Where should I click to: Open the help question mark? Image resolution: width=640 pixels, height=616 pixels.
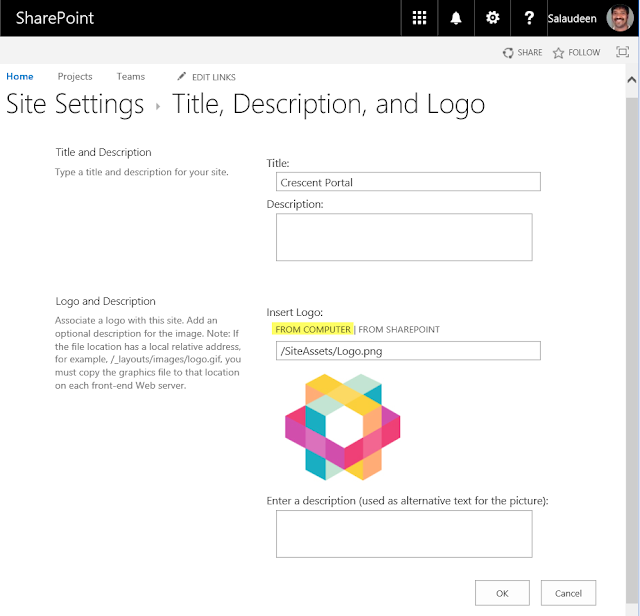tap(529, 18)
